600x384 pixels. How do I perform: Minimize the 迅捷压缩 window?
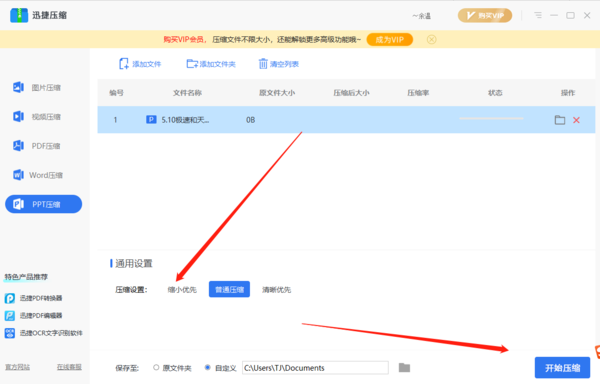[x=554, y=15]
